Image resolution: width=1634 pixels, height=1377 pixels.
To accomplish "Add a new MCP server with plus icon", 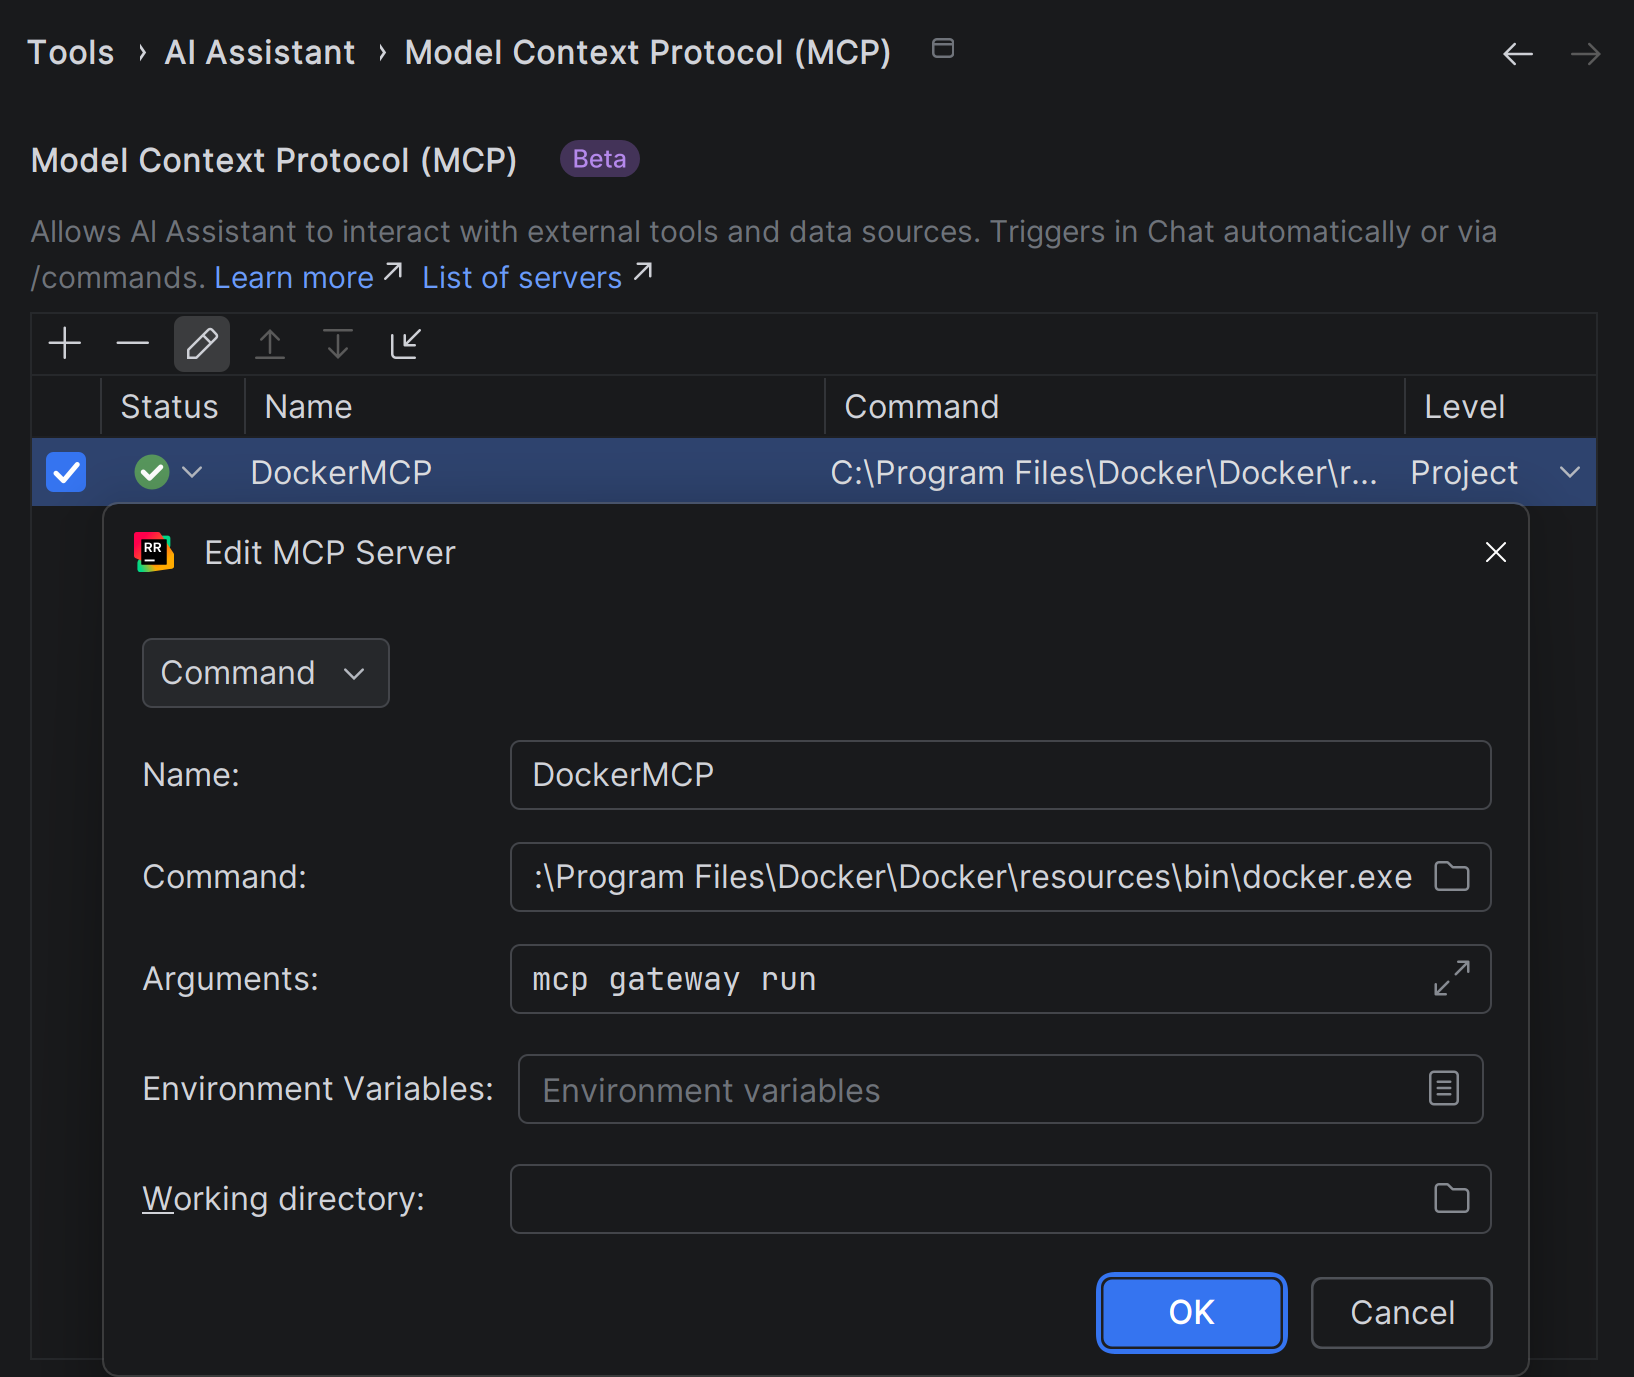I will pos(65,344).
